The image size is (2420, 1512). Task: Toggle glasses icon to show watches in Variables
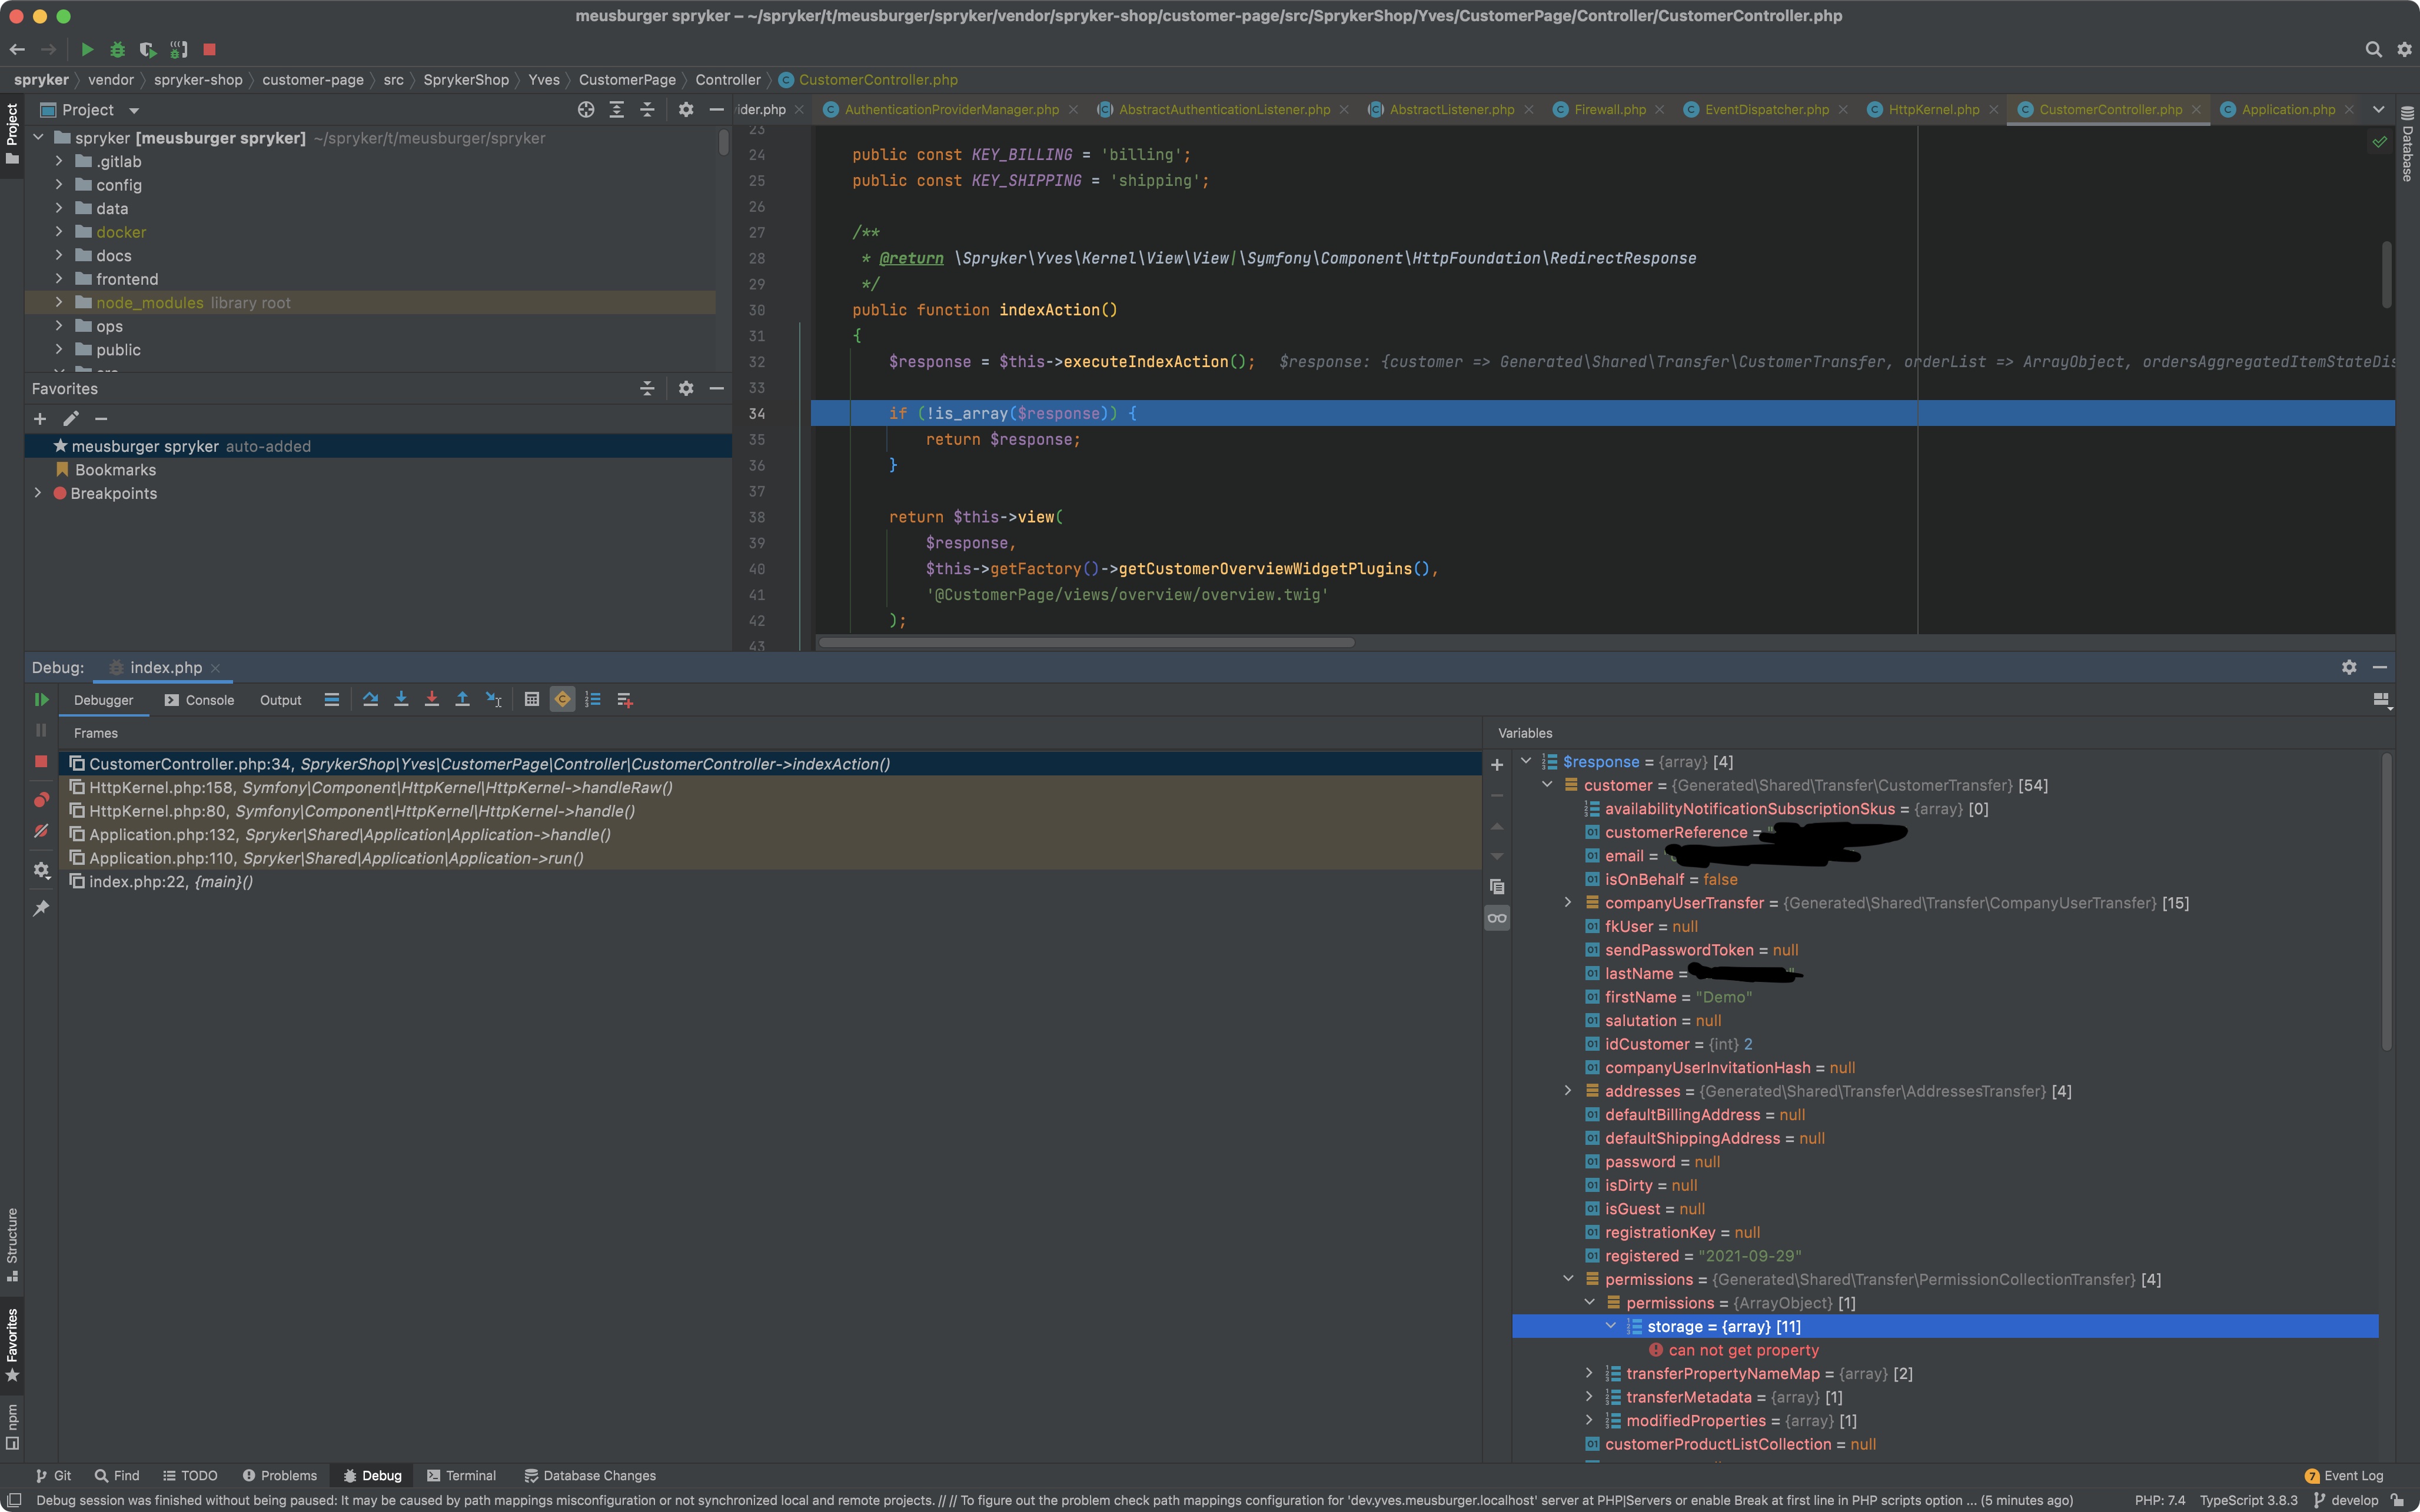point(1497,918)
